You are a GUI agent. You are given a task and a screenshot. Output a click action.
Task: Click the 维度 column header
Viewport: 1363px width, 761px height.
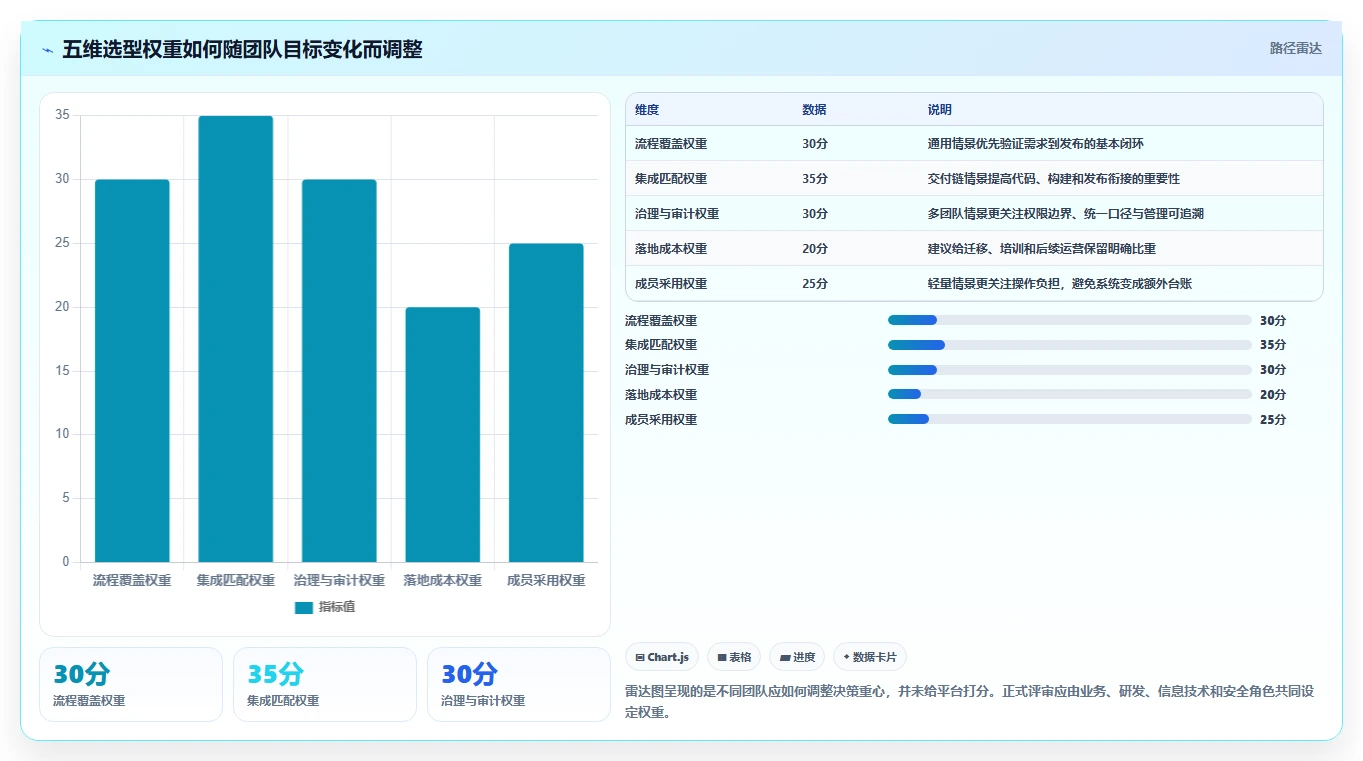pos(647,110)
